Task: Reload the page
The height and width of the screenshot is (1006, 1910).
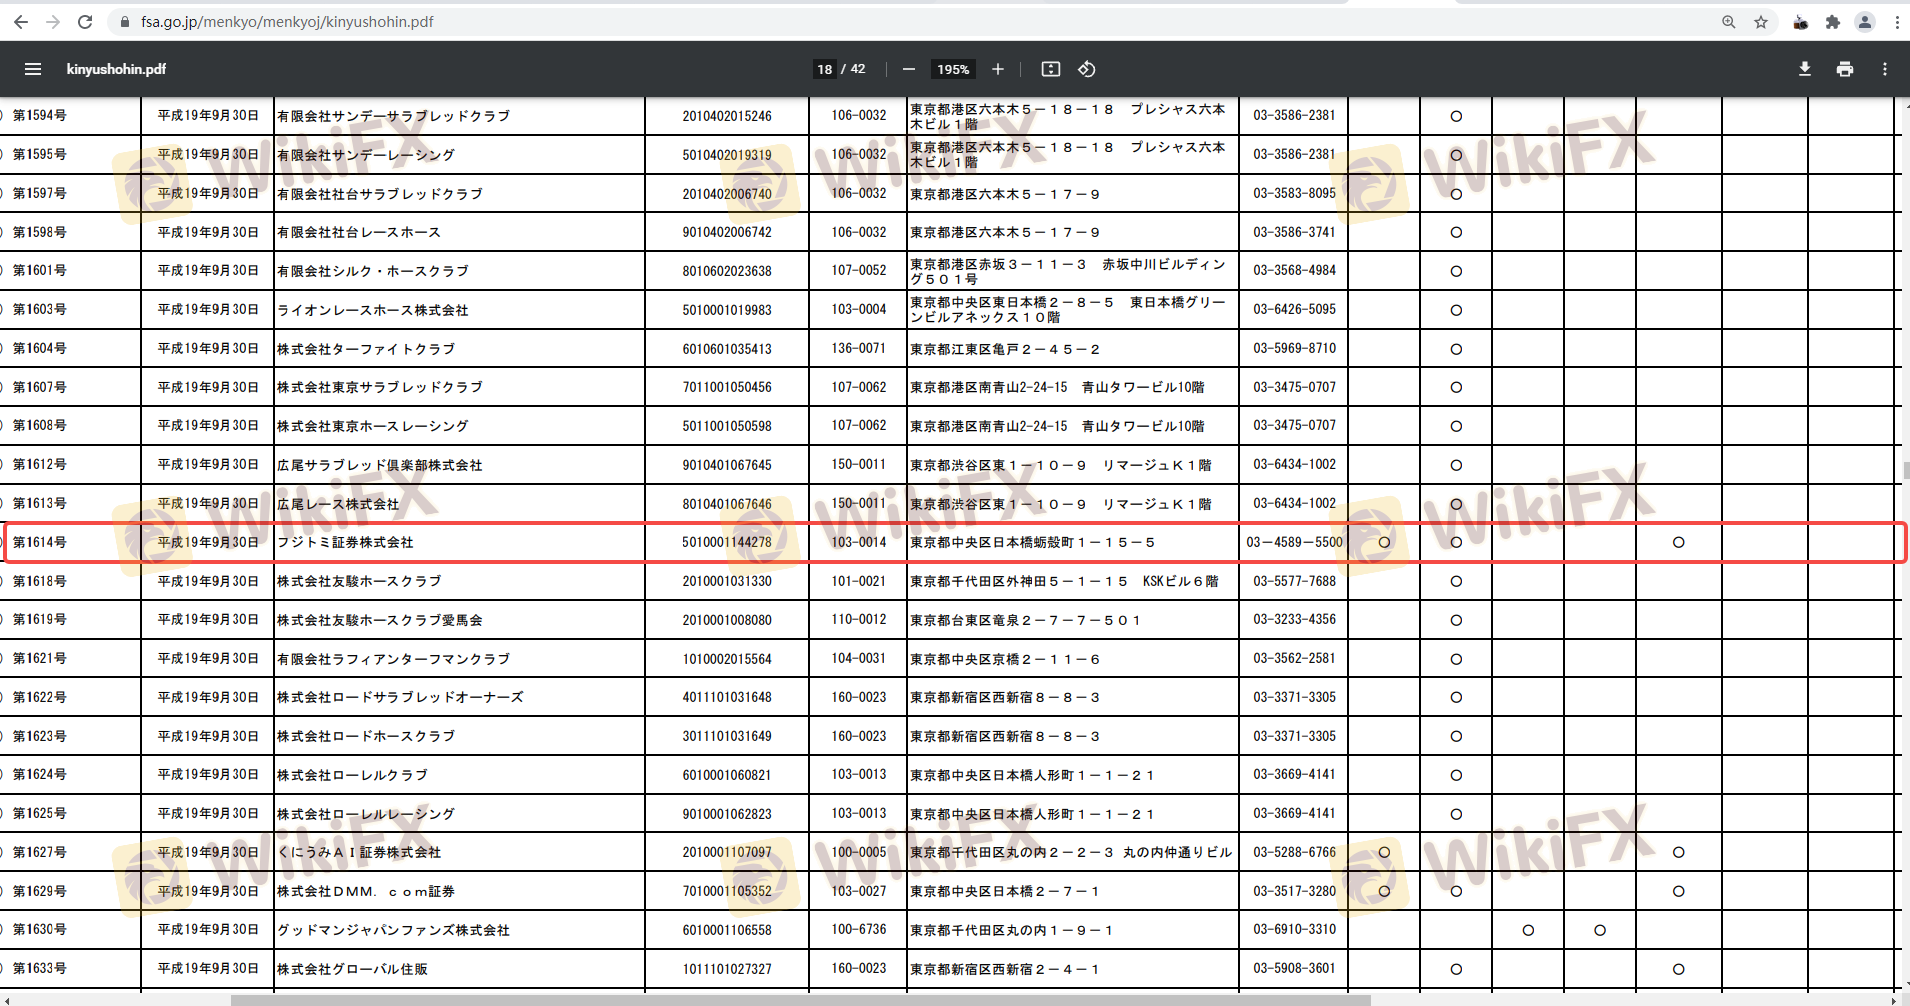Action: (85, 22)
